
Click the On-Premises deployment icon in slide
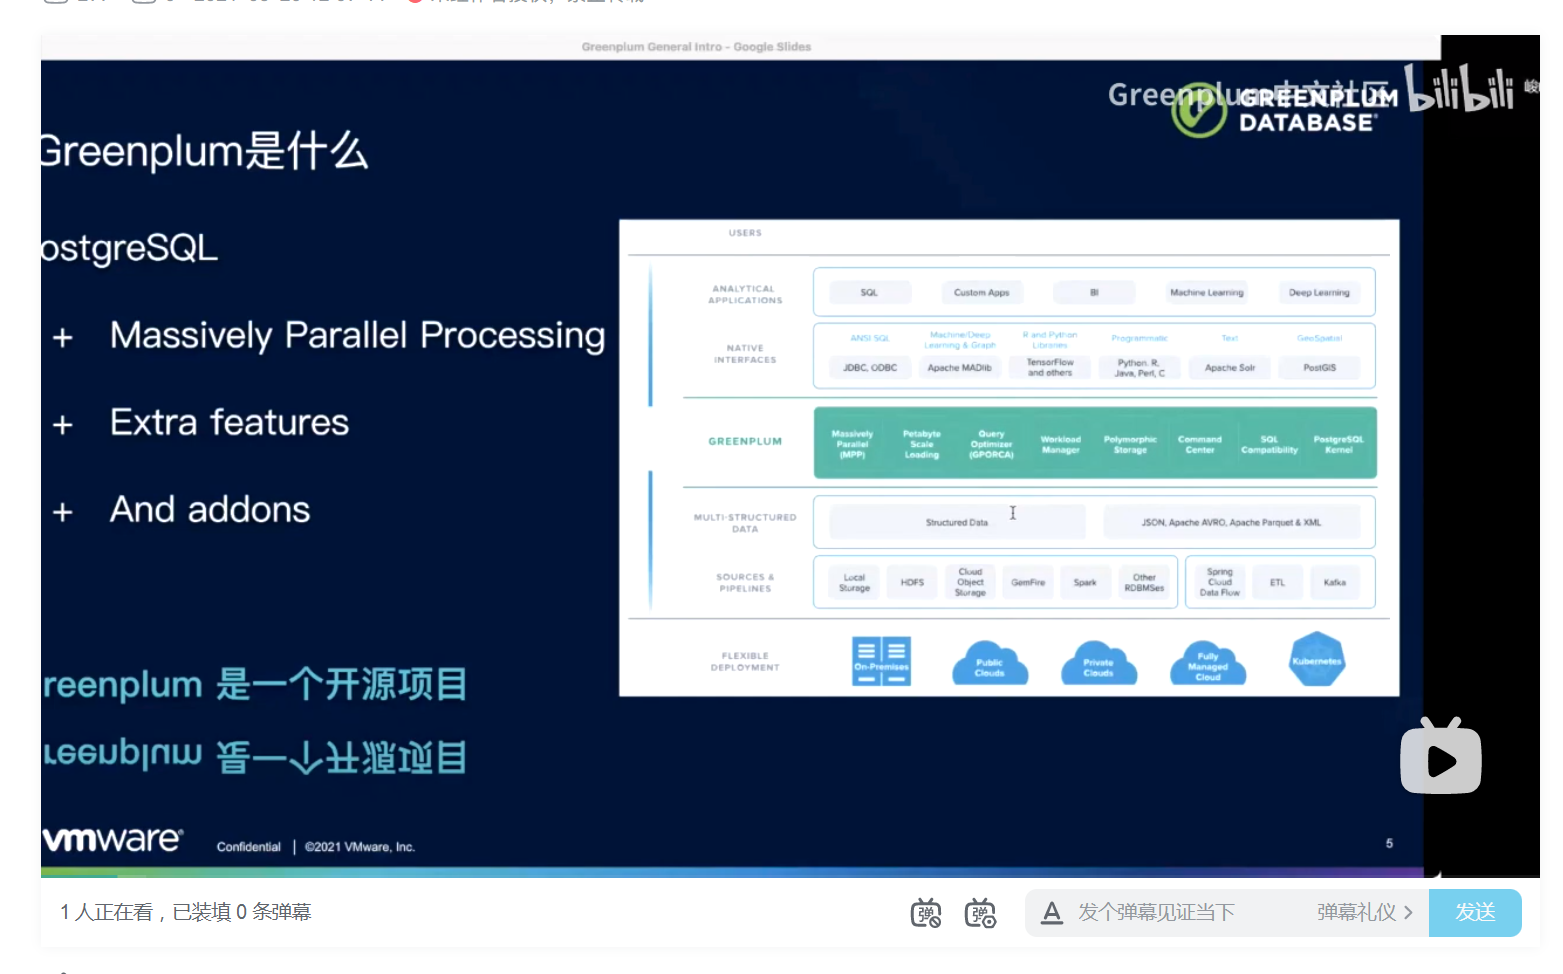click(881, 661)
